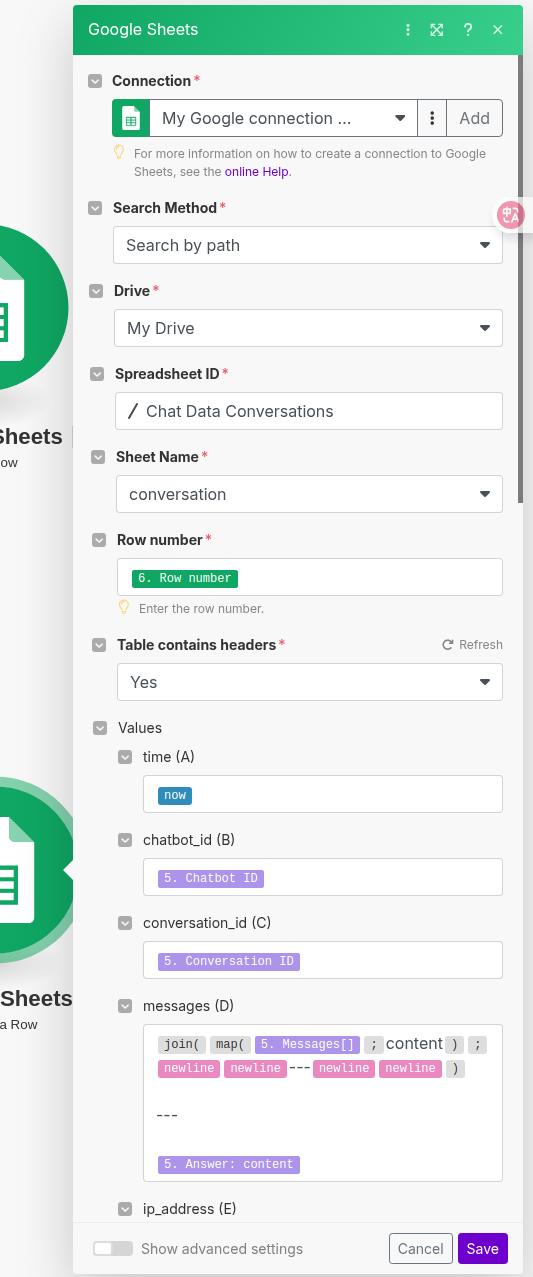Image resolution: width=533 pixels, height=1277 pixels.
Task: Toggle the map checkbox for Spreadsheet ID
Action: click(x=96, y=374)
